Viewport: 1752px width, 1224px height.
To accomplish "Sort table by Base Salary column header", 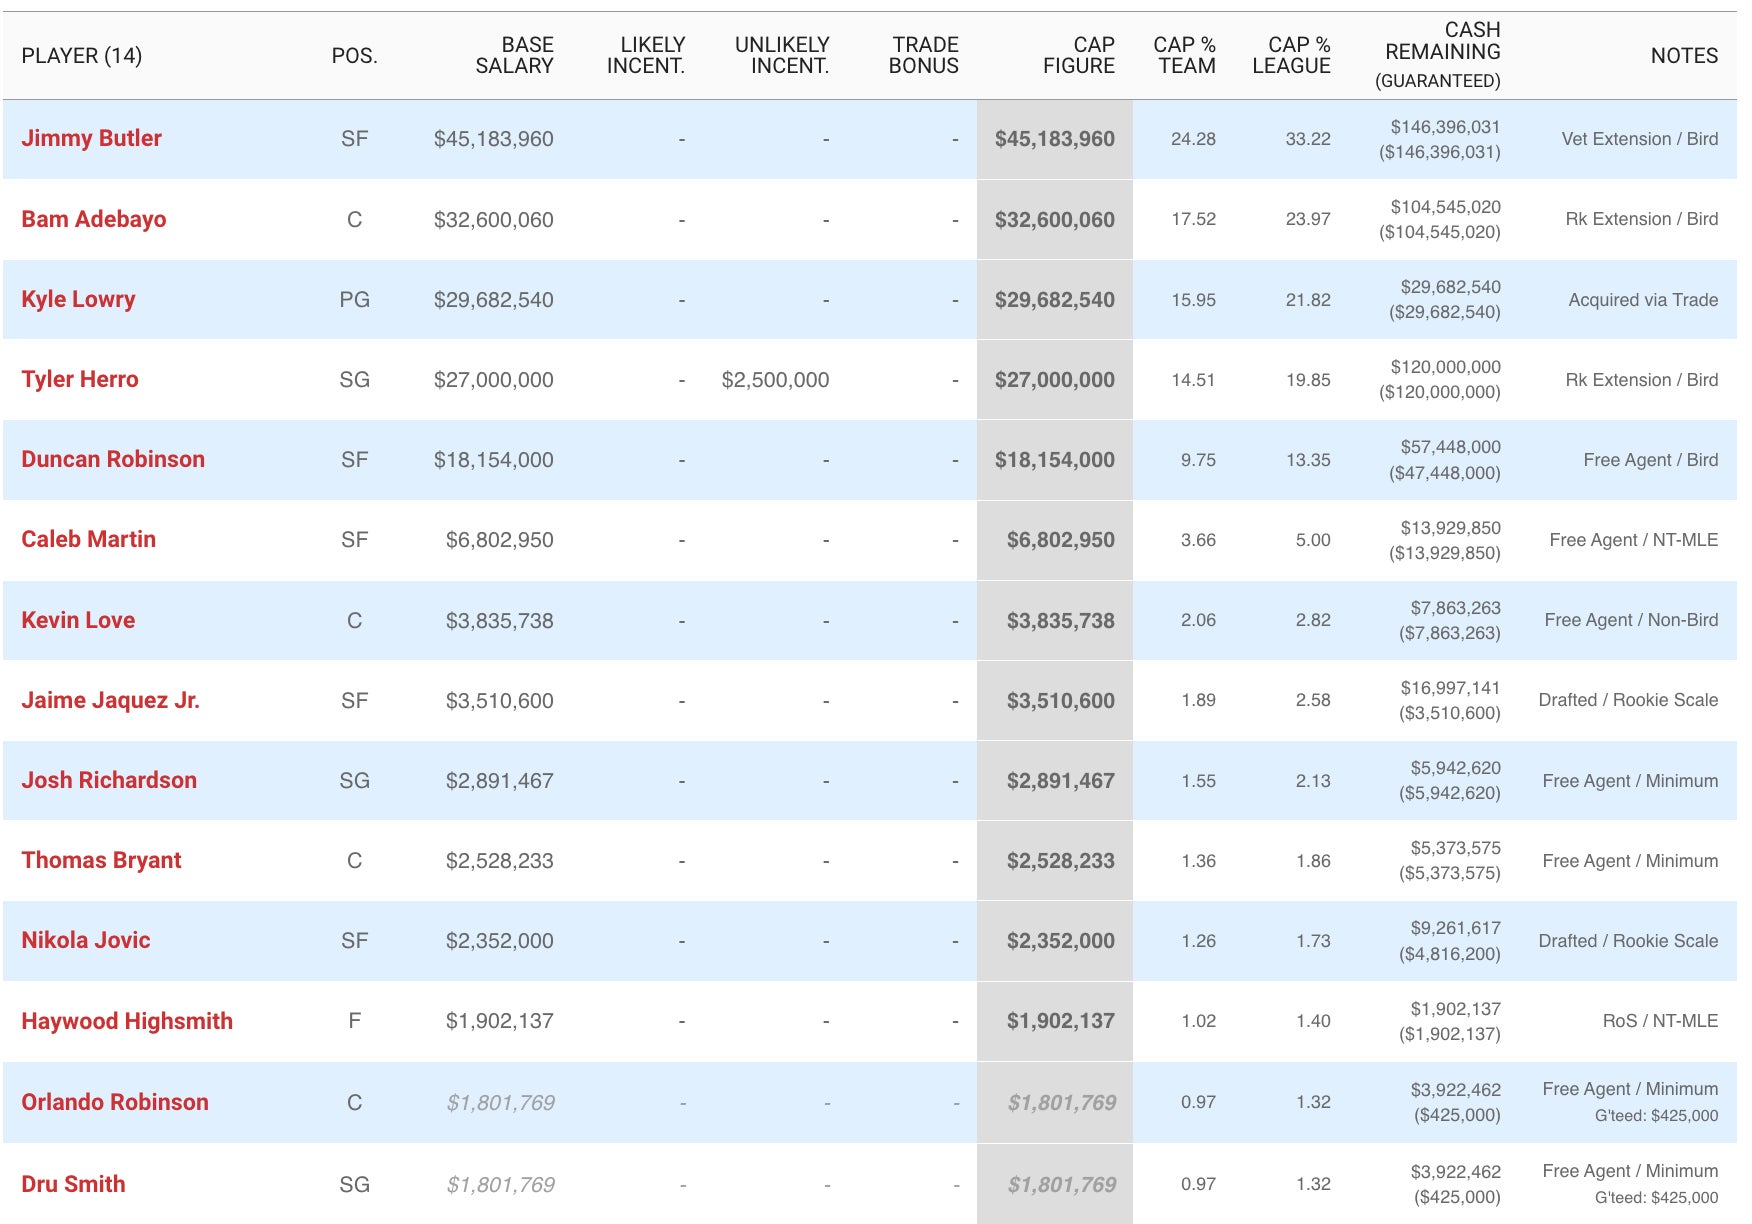I will 514,55.
